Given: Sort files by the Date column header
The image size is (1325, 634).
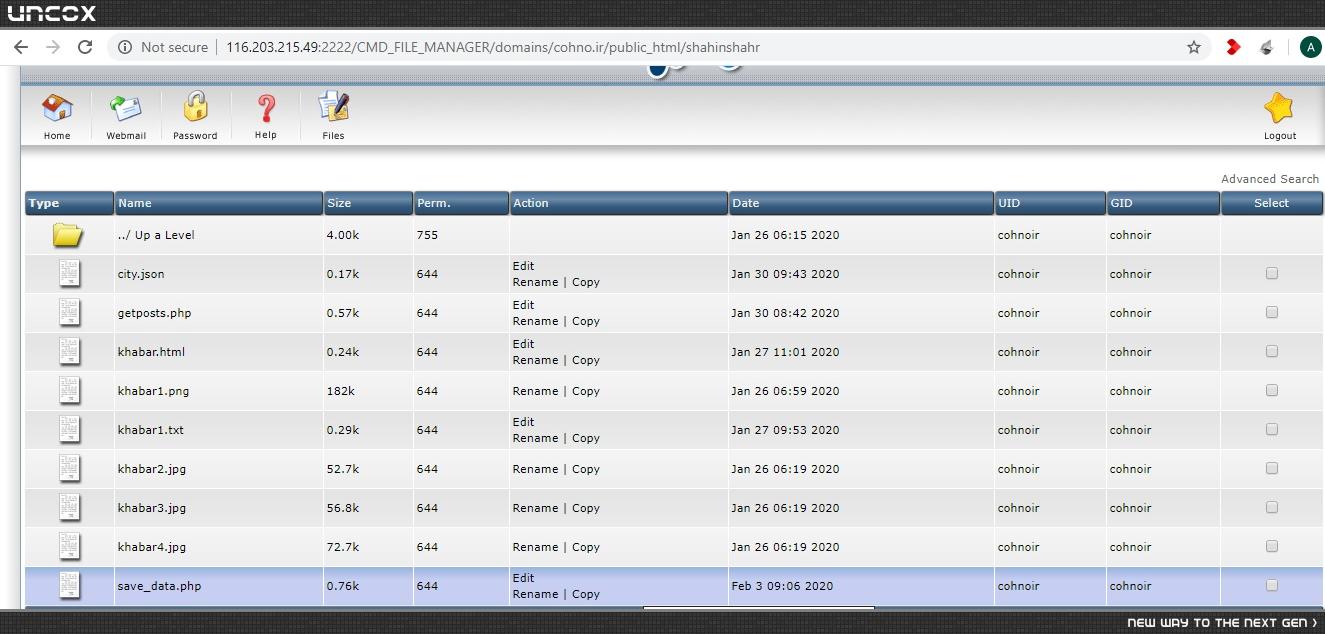Looking at the screenshot, I should (861, 203).
